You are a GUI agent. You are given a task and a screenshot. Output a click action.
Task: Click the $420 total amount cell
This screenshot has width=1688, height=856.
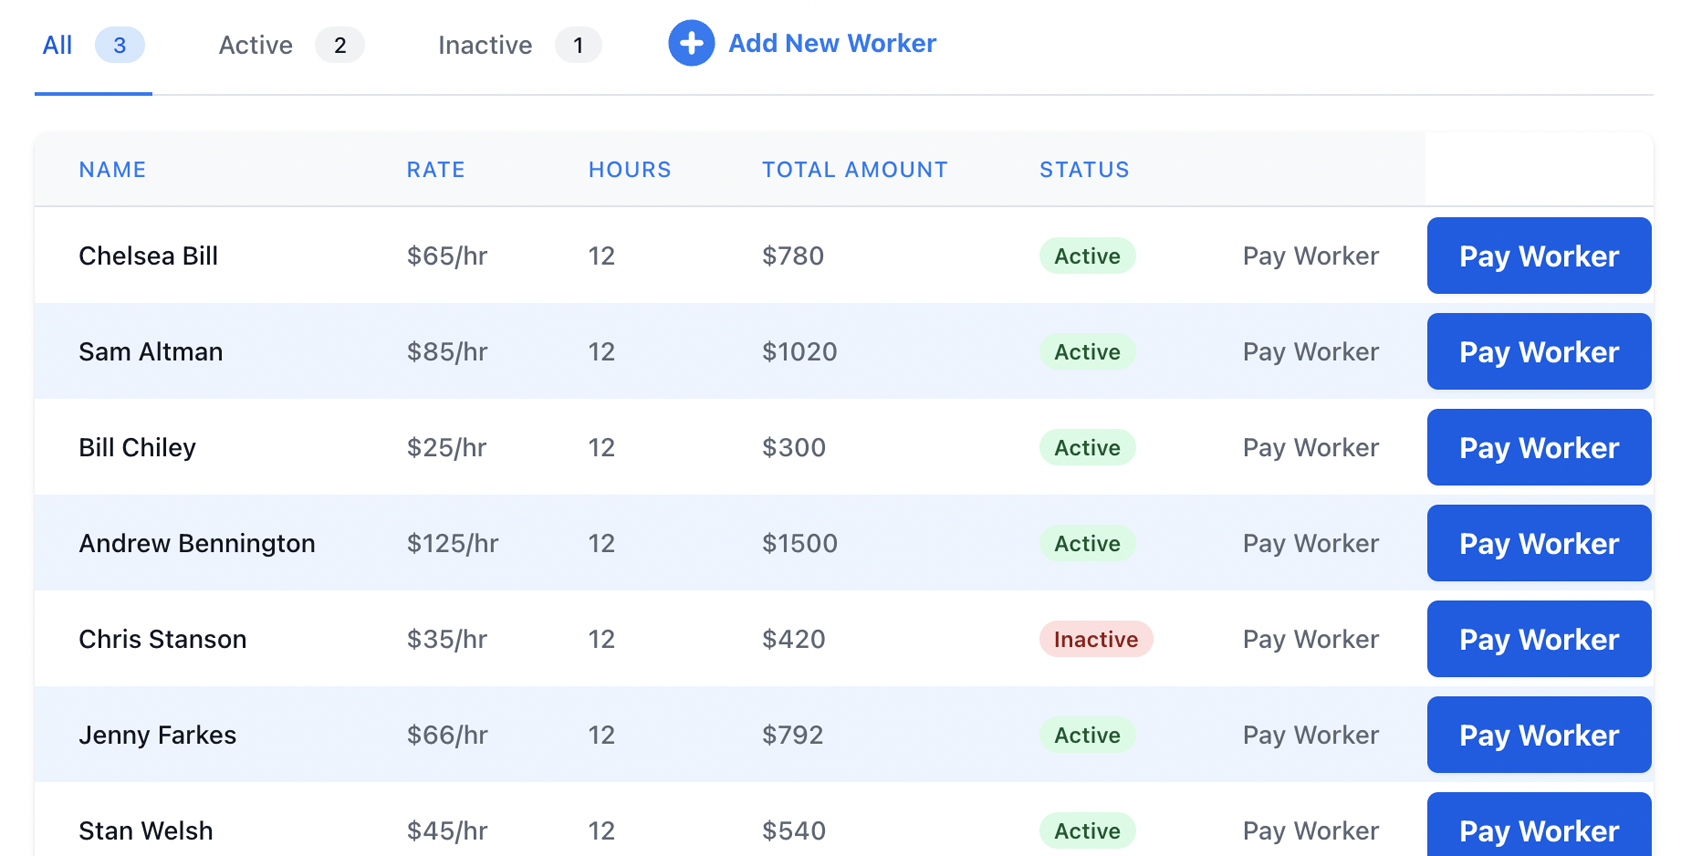794,639
